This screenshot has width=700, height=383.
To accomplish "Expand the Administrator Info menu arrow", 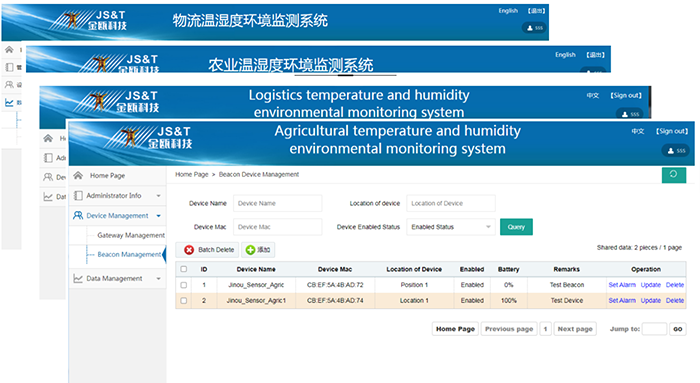I will [158, 196].
